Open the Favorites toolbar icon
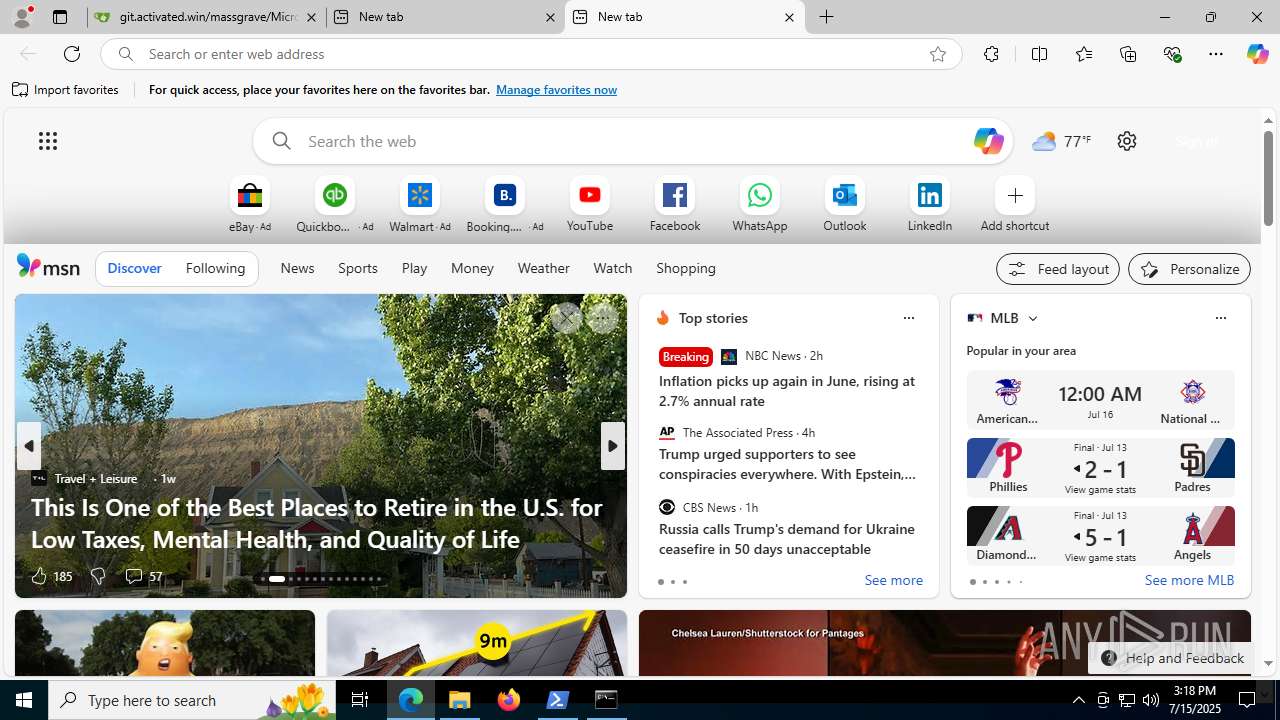 coord(1084,54)
